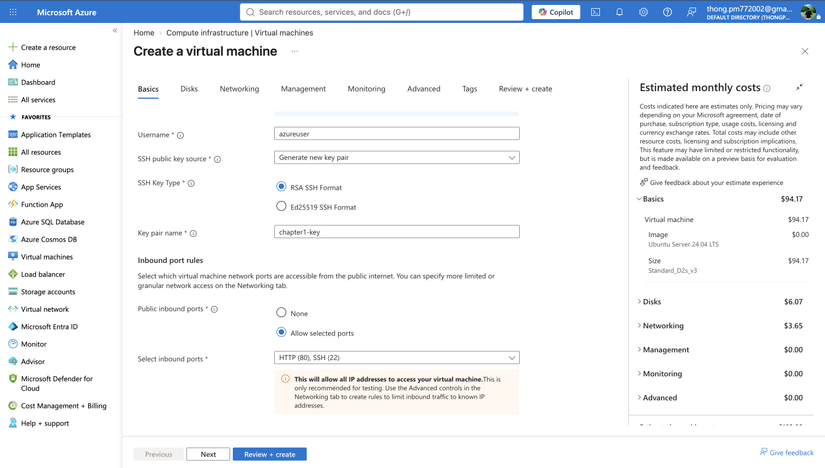This screenshot has height=468, width=825.
Task: Click the Dashboard icon in sidebar
Action: coord(13,82)
